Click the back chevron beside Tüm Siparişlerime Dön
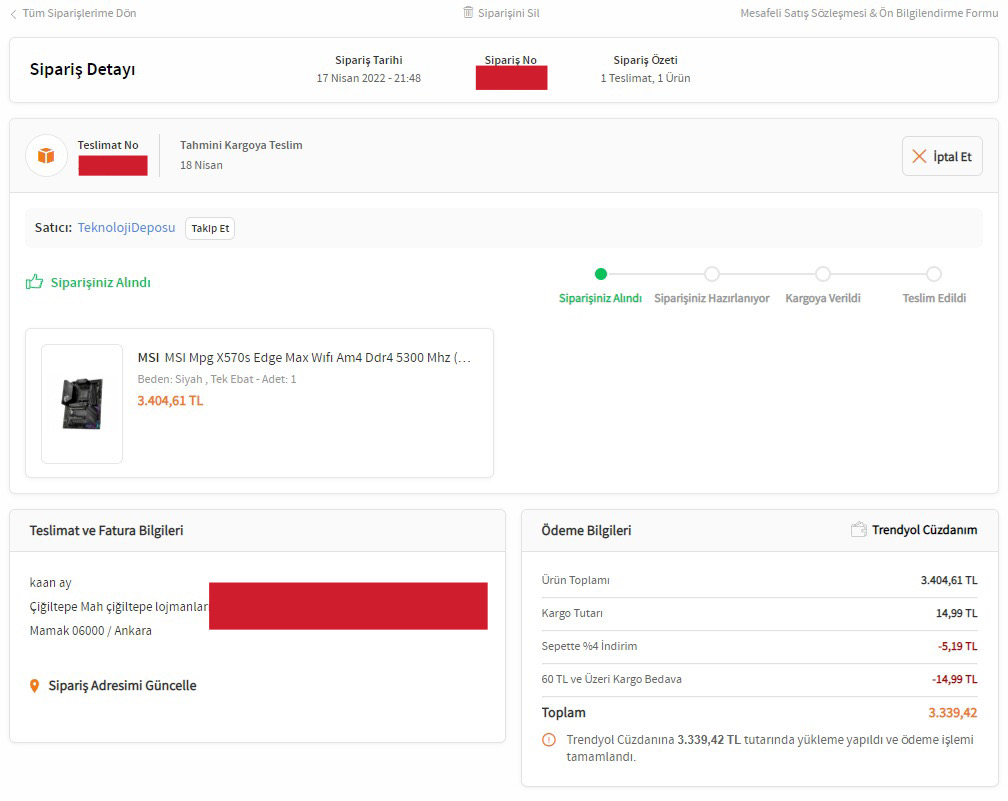1008x801 pixels. click(x=14, y=14)
